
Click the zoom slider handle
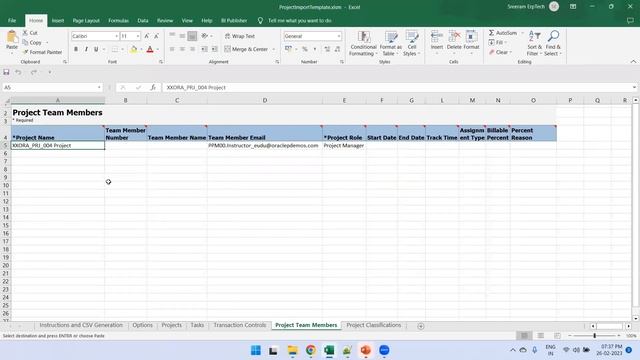click(x=594, y=336)
